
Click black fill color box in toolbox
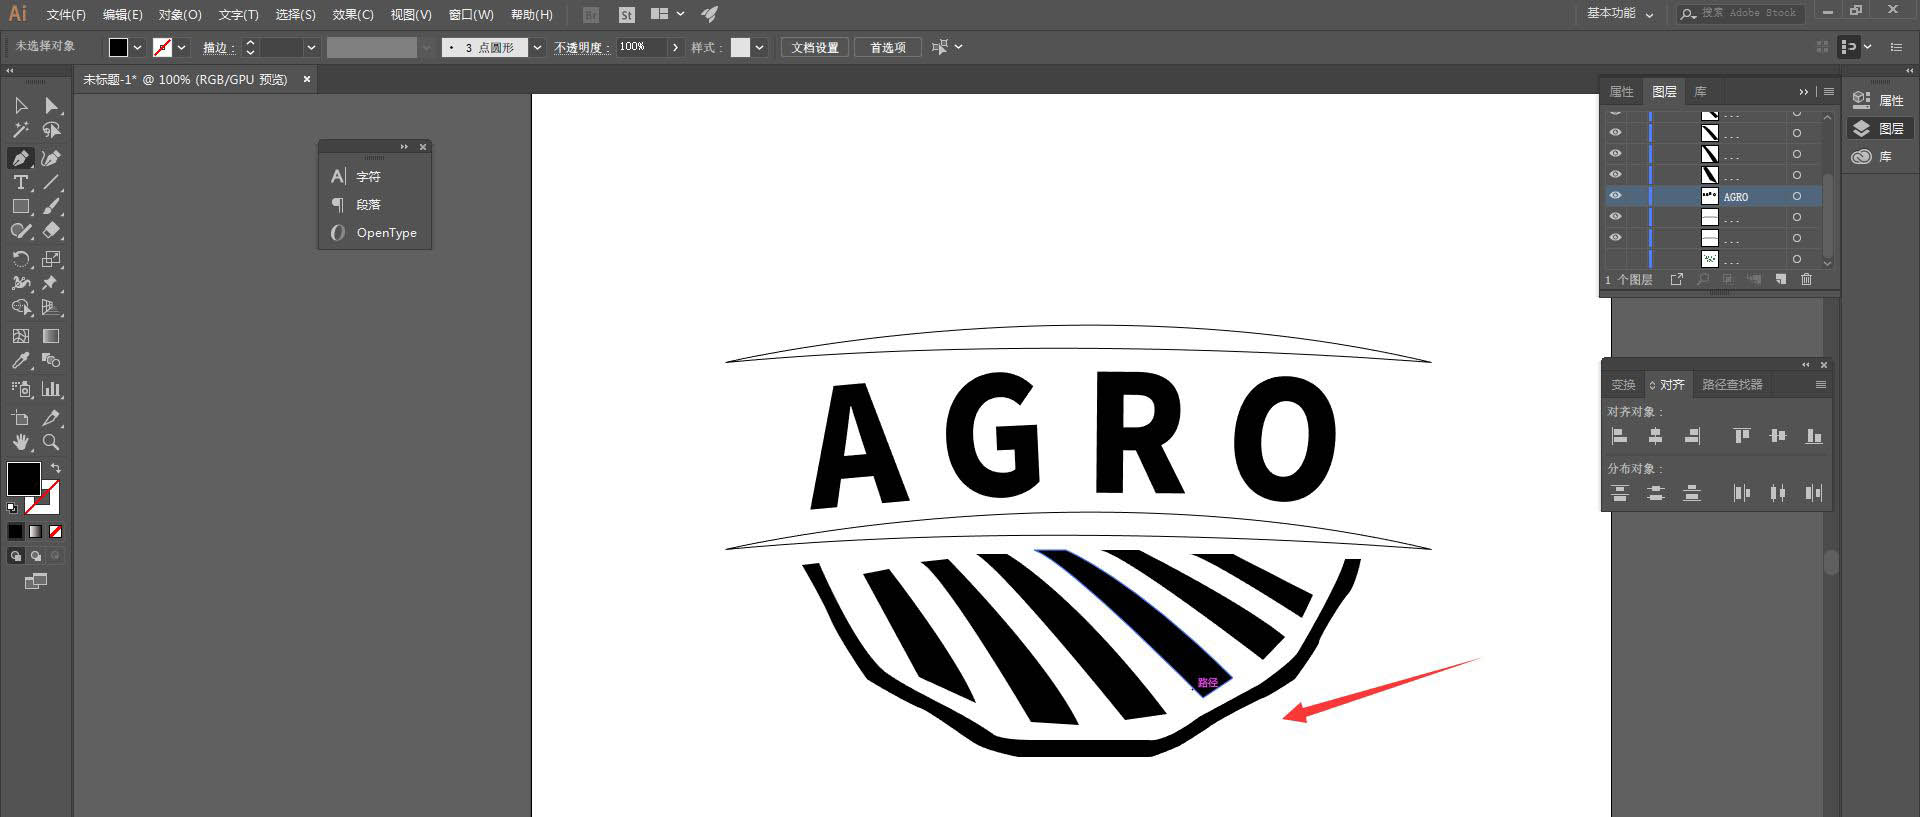tap(23, 478)
